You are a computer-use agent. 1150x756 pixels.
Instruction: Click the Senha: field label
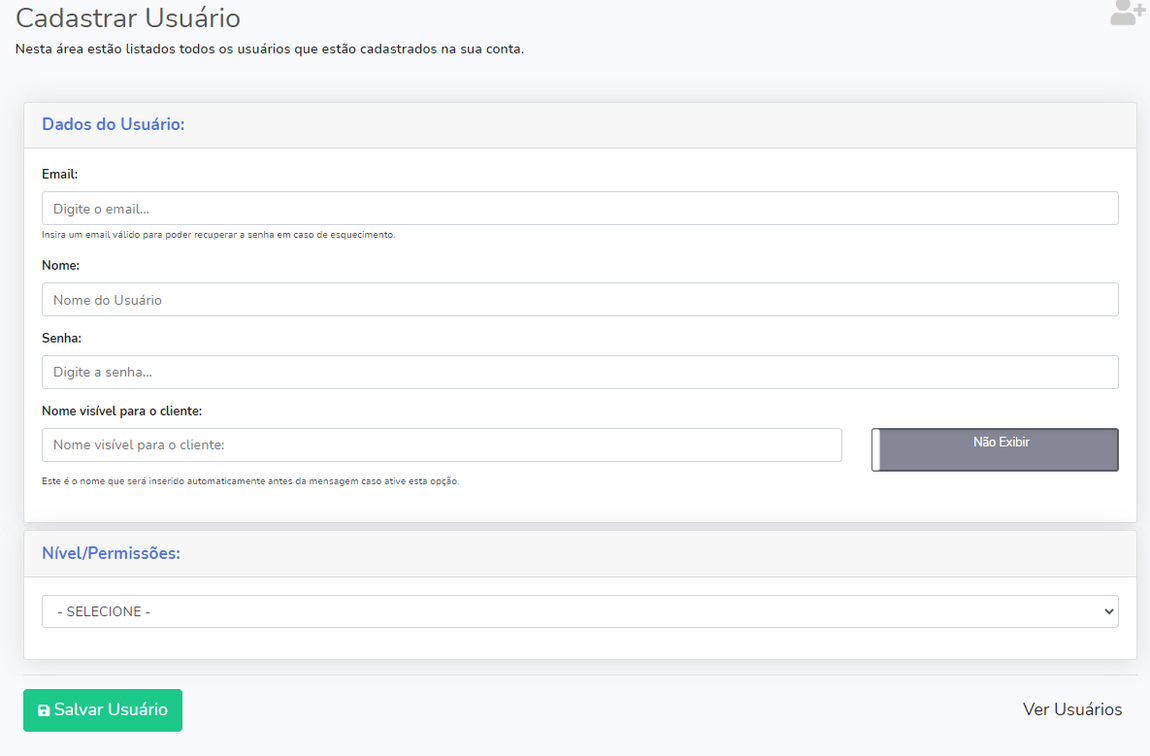(61, 338)
